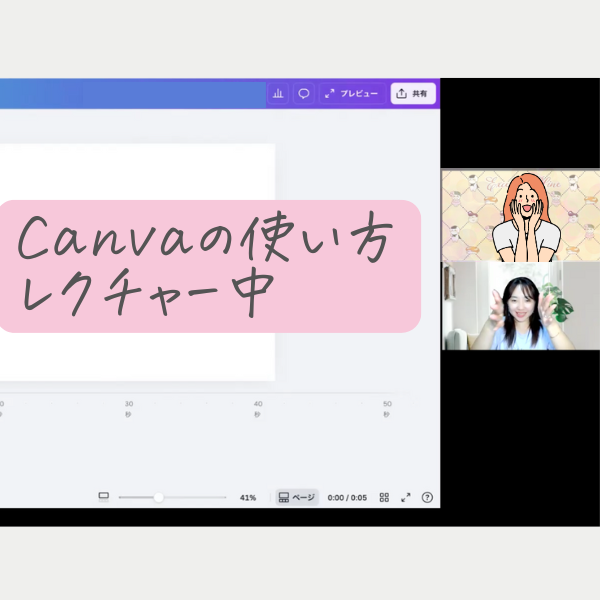Viewport: 600px width, 600px height.
Task: Open the 41% zoom level menu
Action: [248, 497]
